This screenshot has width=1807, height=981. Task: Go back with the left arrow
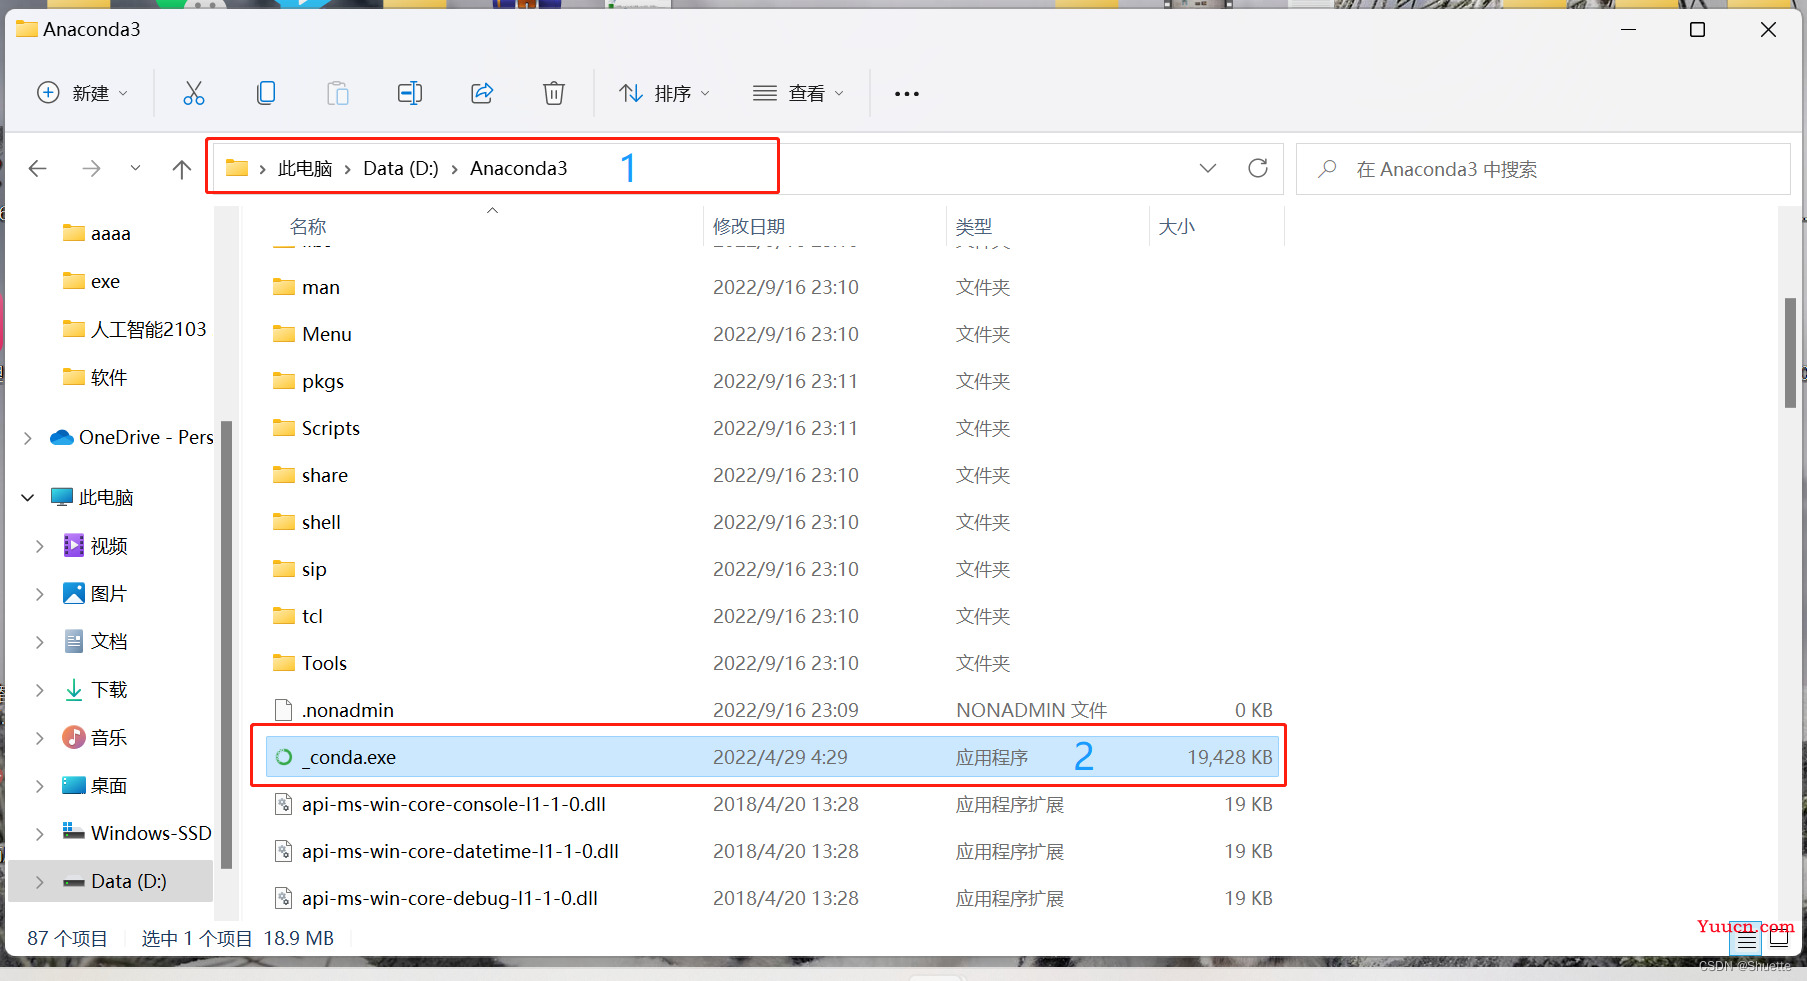tap(38, 168)
